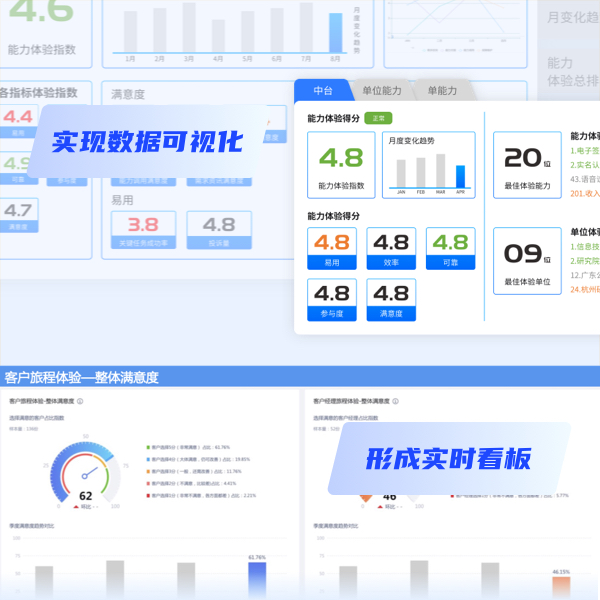Click the 选择满意的客户占比指数 subtitle
Viewport: 600px width, 600px height.
37,418
